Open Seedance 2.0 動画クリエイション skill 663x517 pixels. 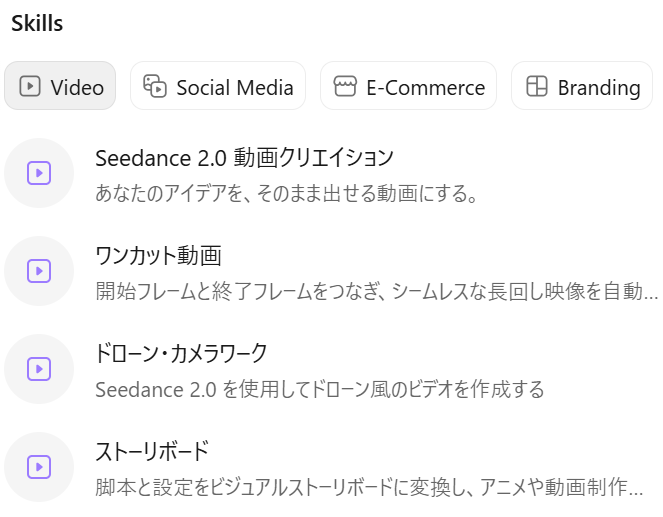[x=244, y=158]
